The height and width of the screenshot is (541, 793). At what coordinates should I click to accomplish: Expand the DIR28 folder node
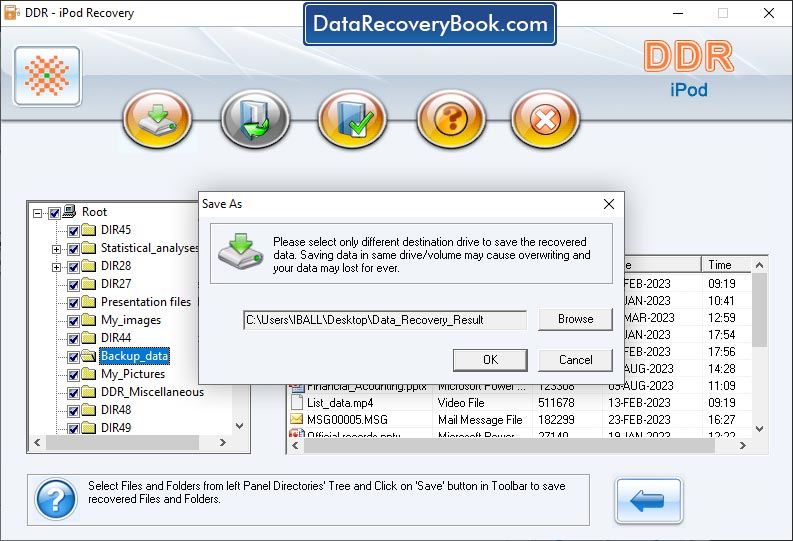pos(56,267)
